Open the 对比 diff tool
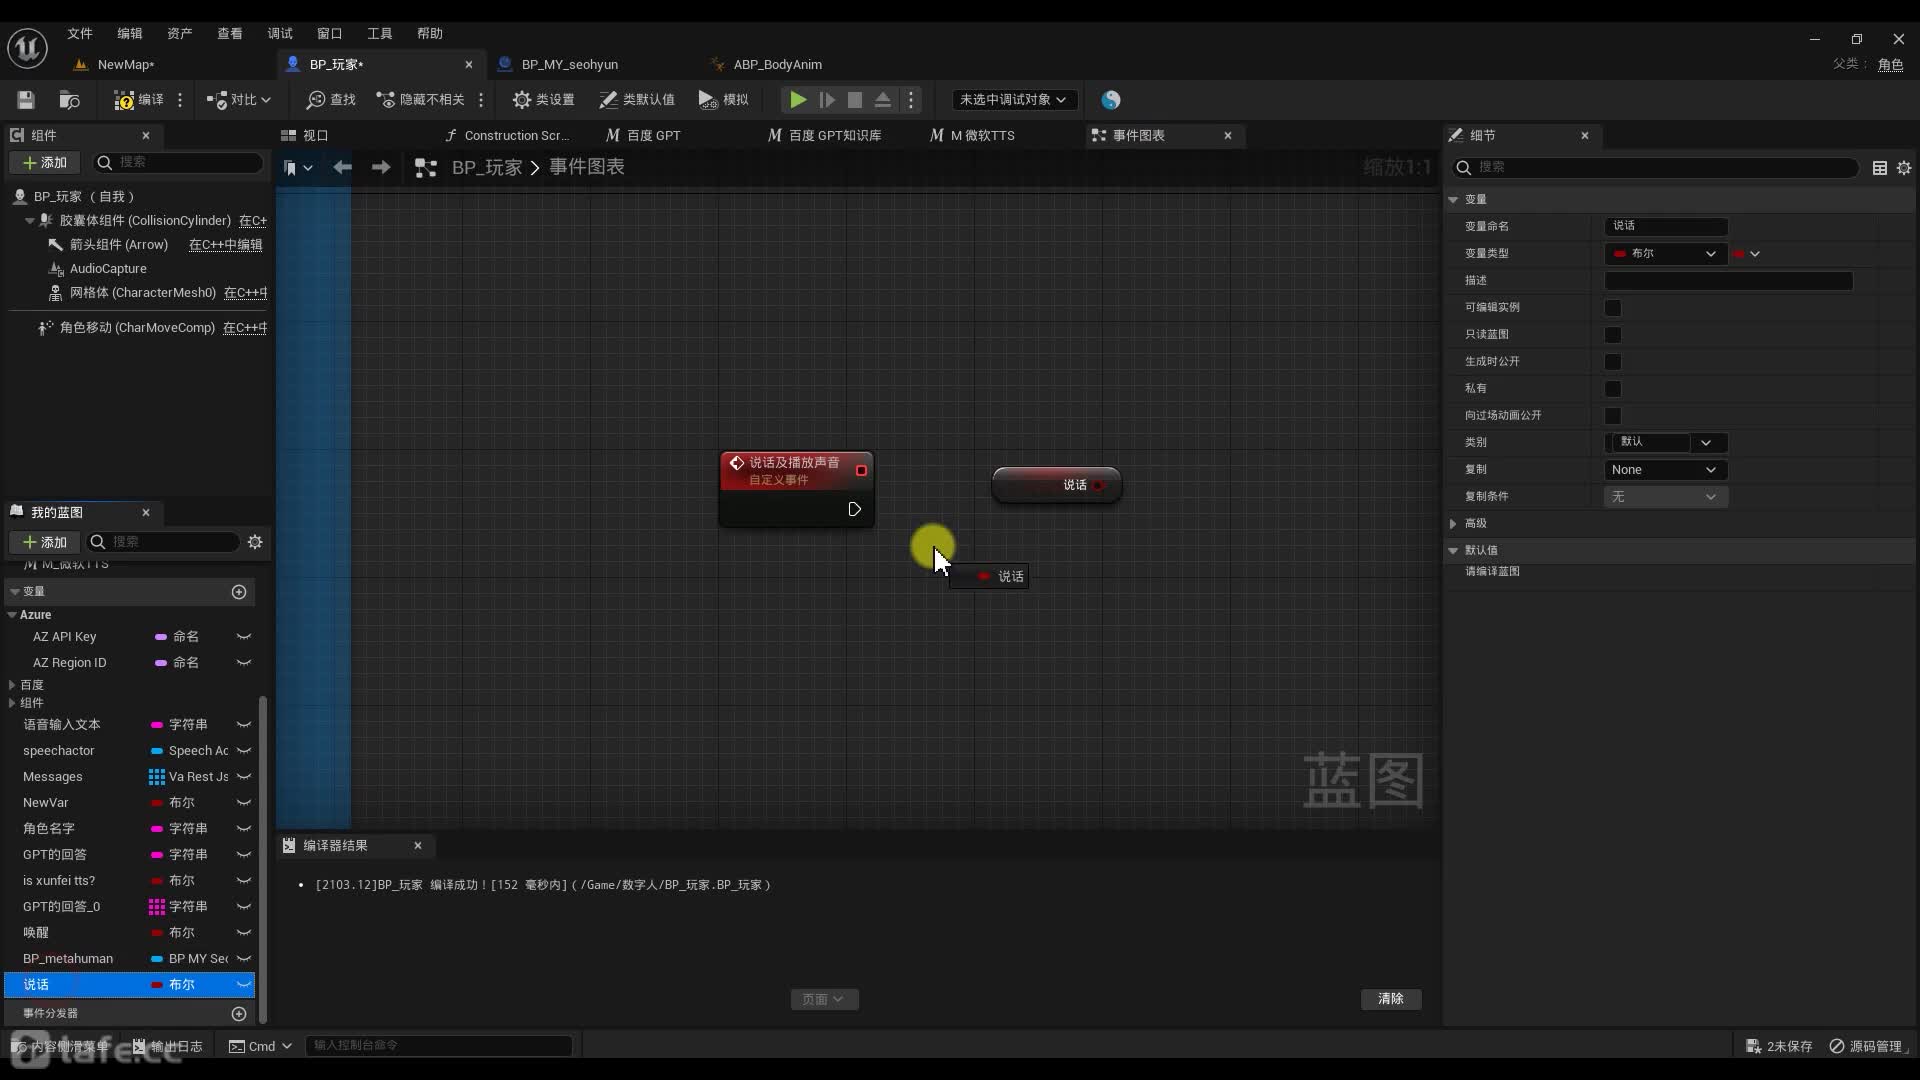This screenshot has height=1080, width=1920. pos(238,100)
